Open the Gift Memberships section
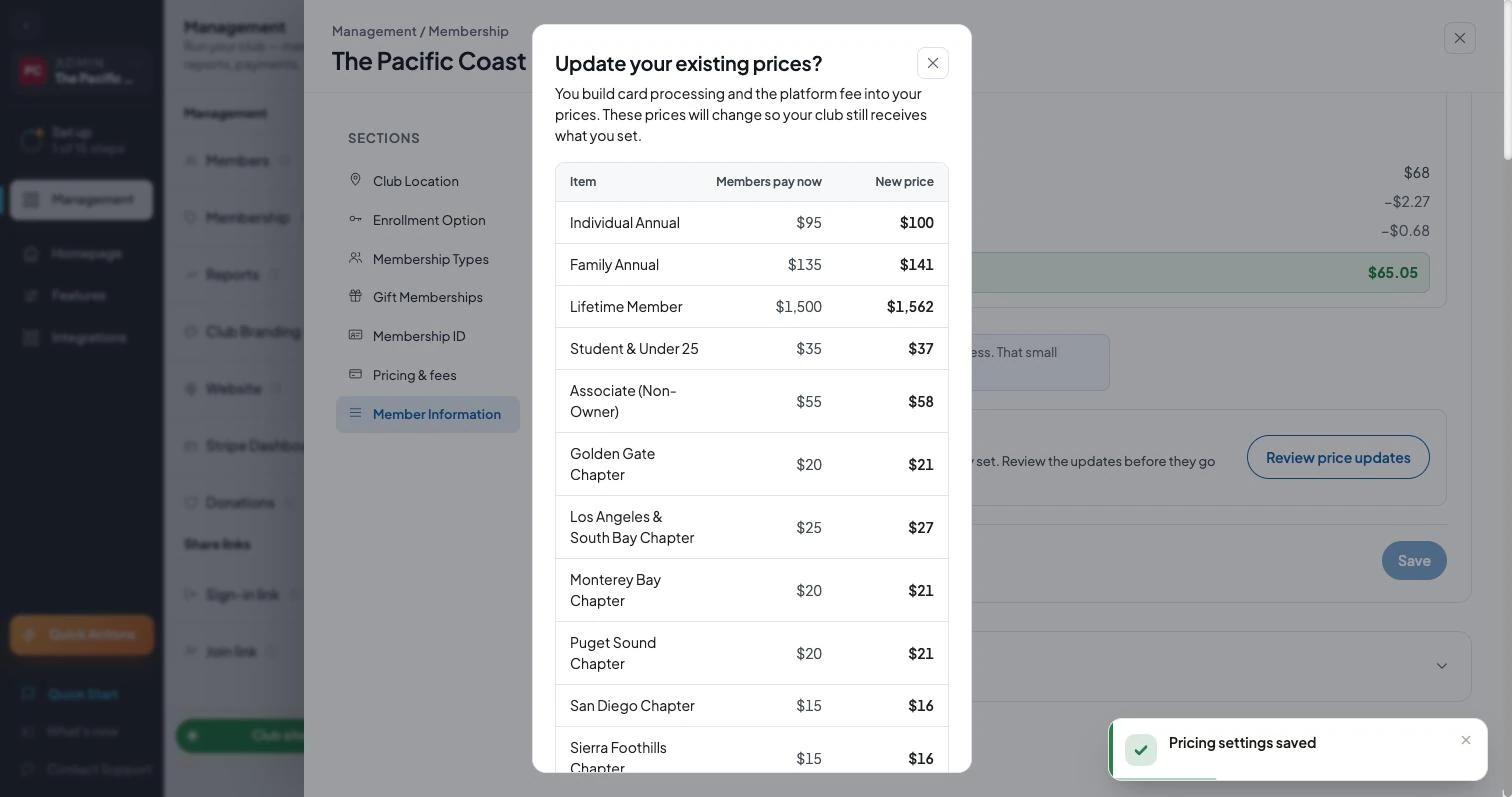 428,297
